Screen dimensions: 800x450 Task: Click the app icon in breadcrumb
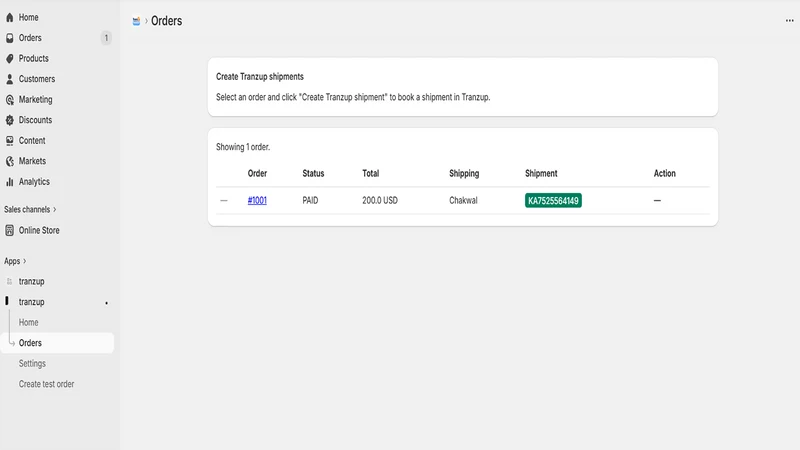point(136,21)
